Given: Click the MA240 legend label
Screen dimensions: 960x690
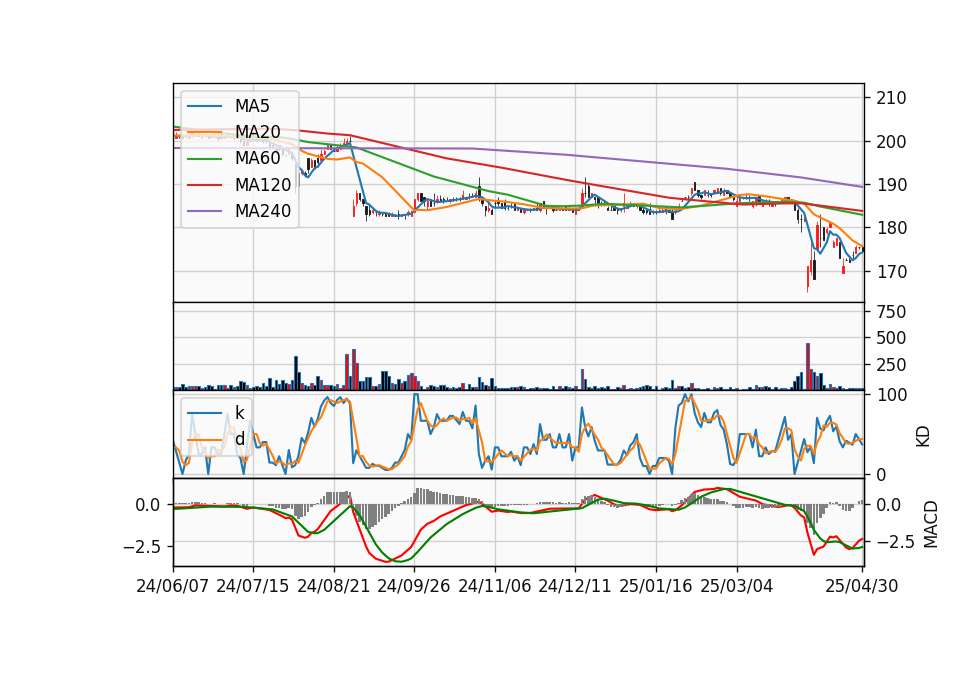Looking at the screenshot, I should [263, 211].
